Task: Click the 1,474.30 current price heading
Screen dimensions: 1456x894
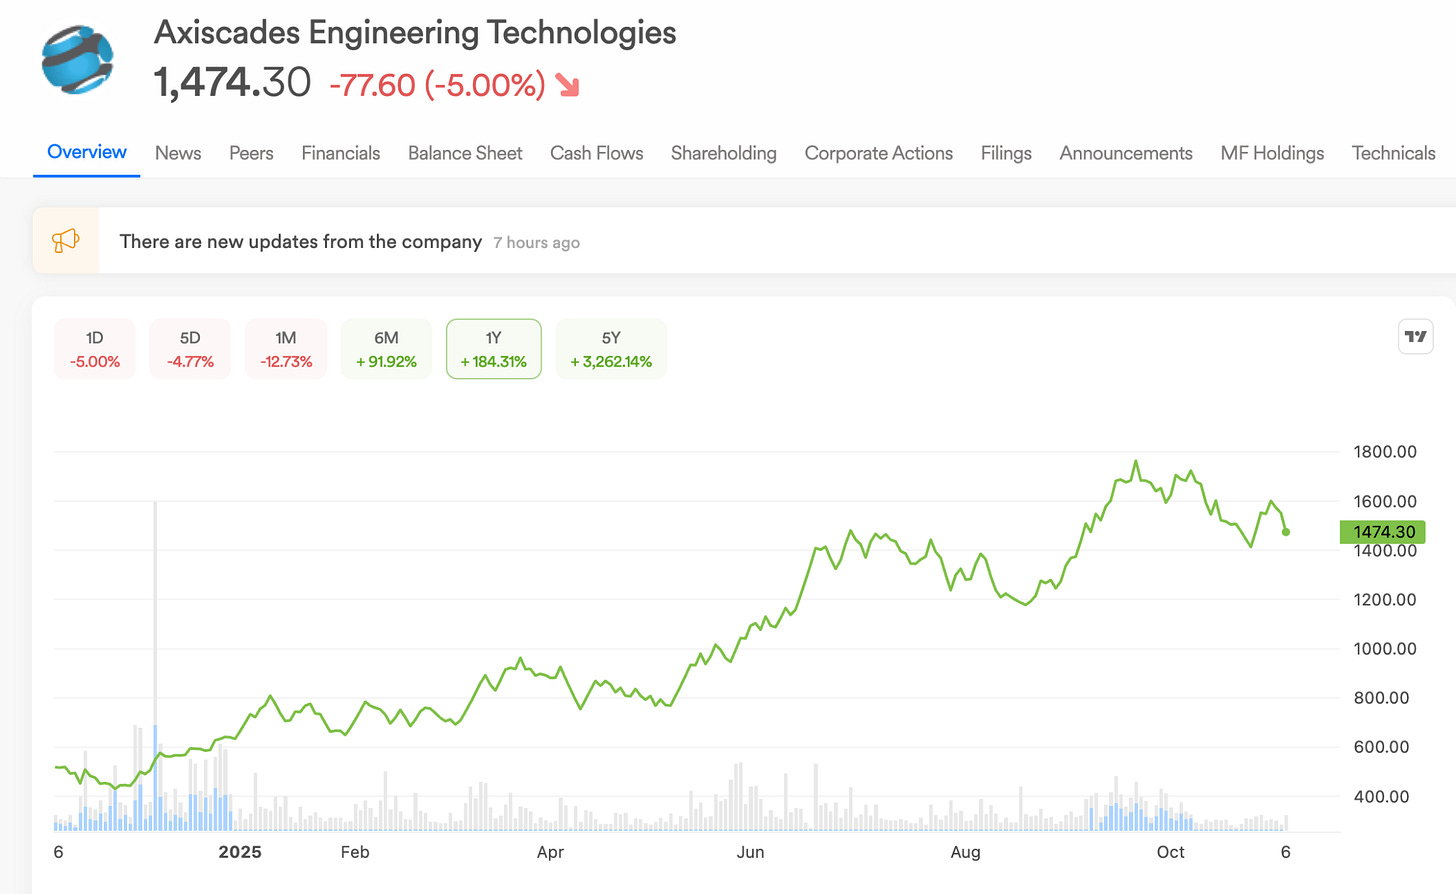Action: [x=232, y=83]
